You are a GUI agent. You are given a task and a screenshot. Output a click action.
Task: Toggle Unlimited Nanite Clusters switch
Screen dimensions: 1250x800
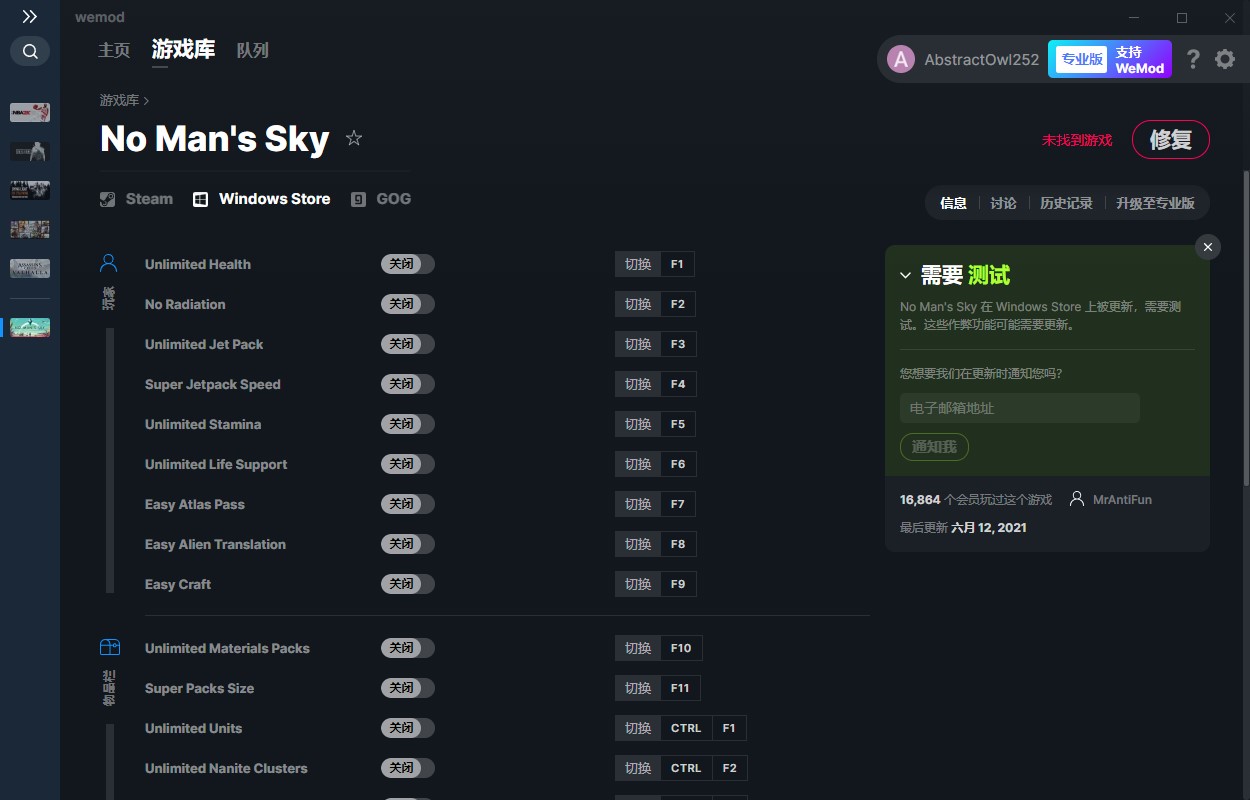point(408,768)
